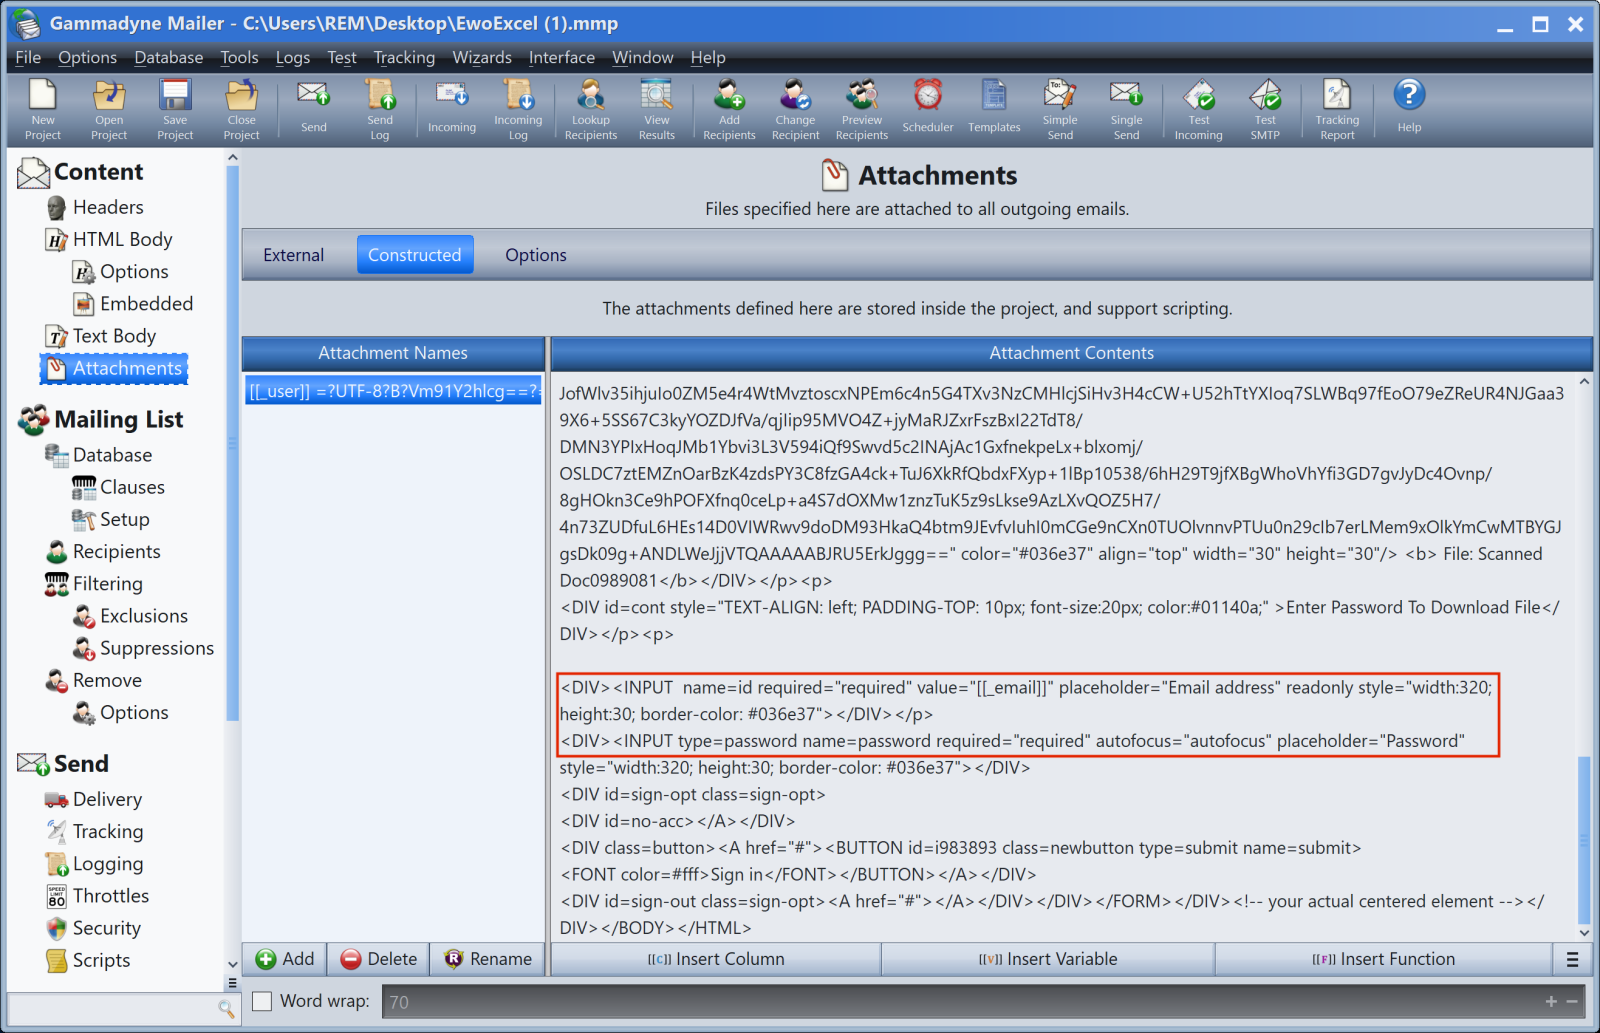Run Test SMTP toolbar icon
Viewport: 1600px width, 1033px height.
click(1265, 95)
